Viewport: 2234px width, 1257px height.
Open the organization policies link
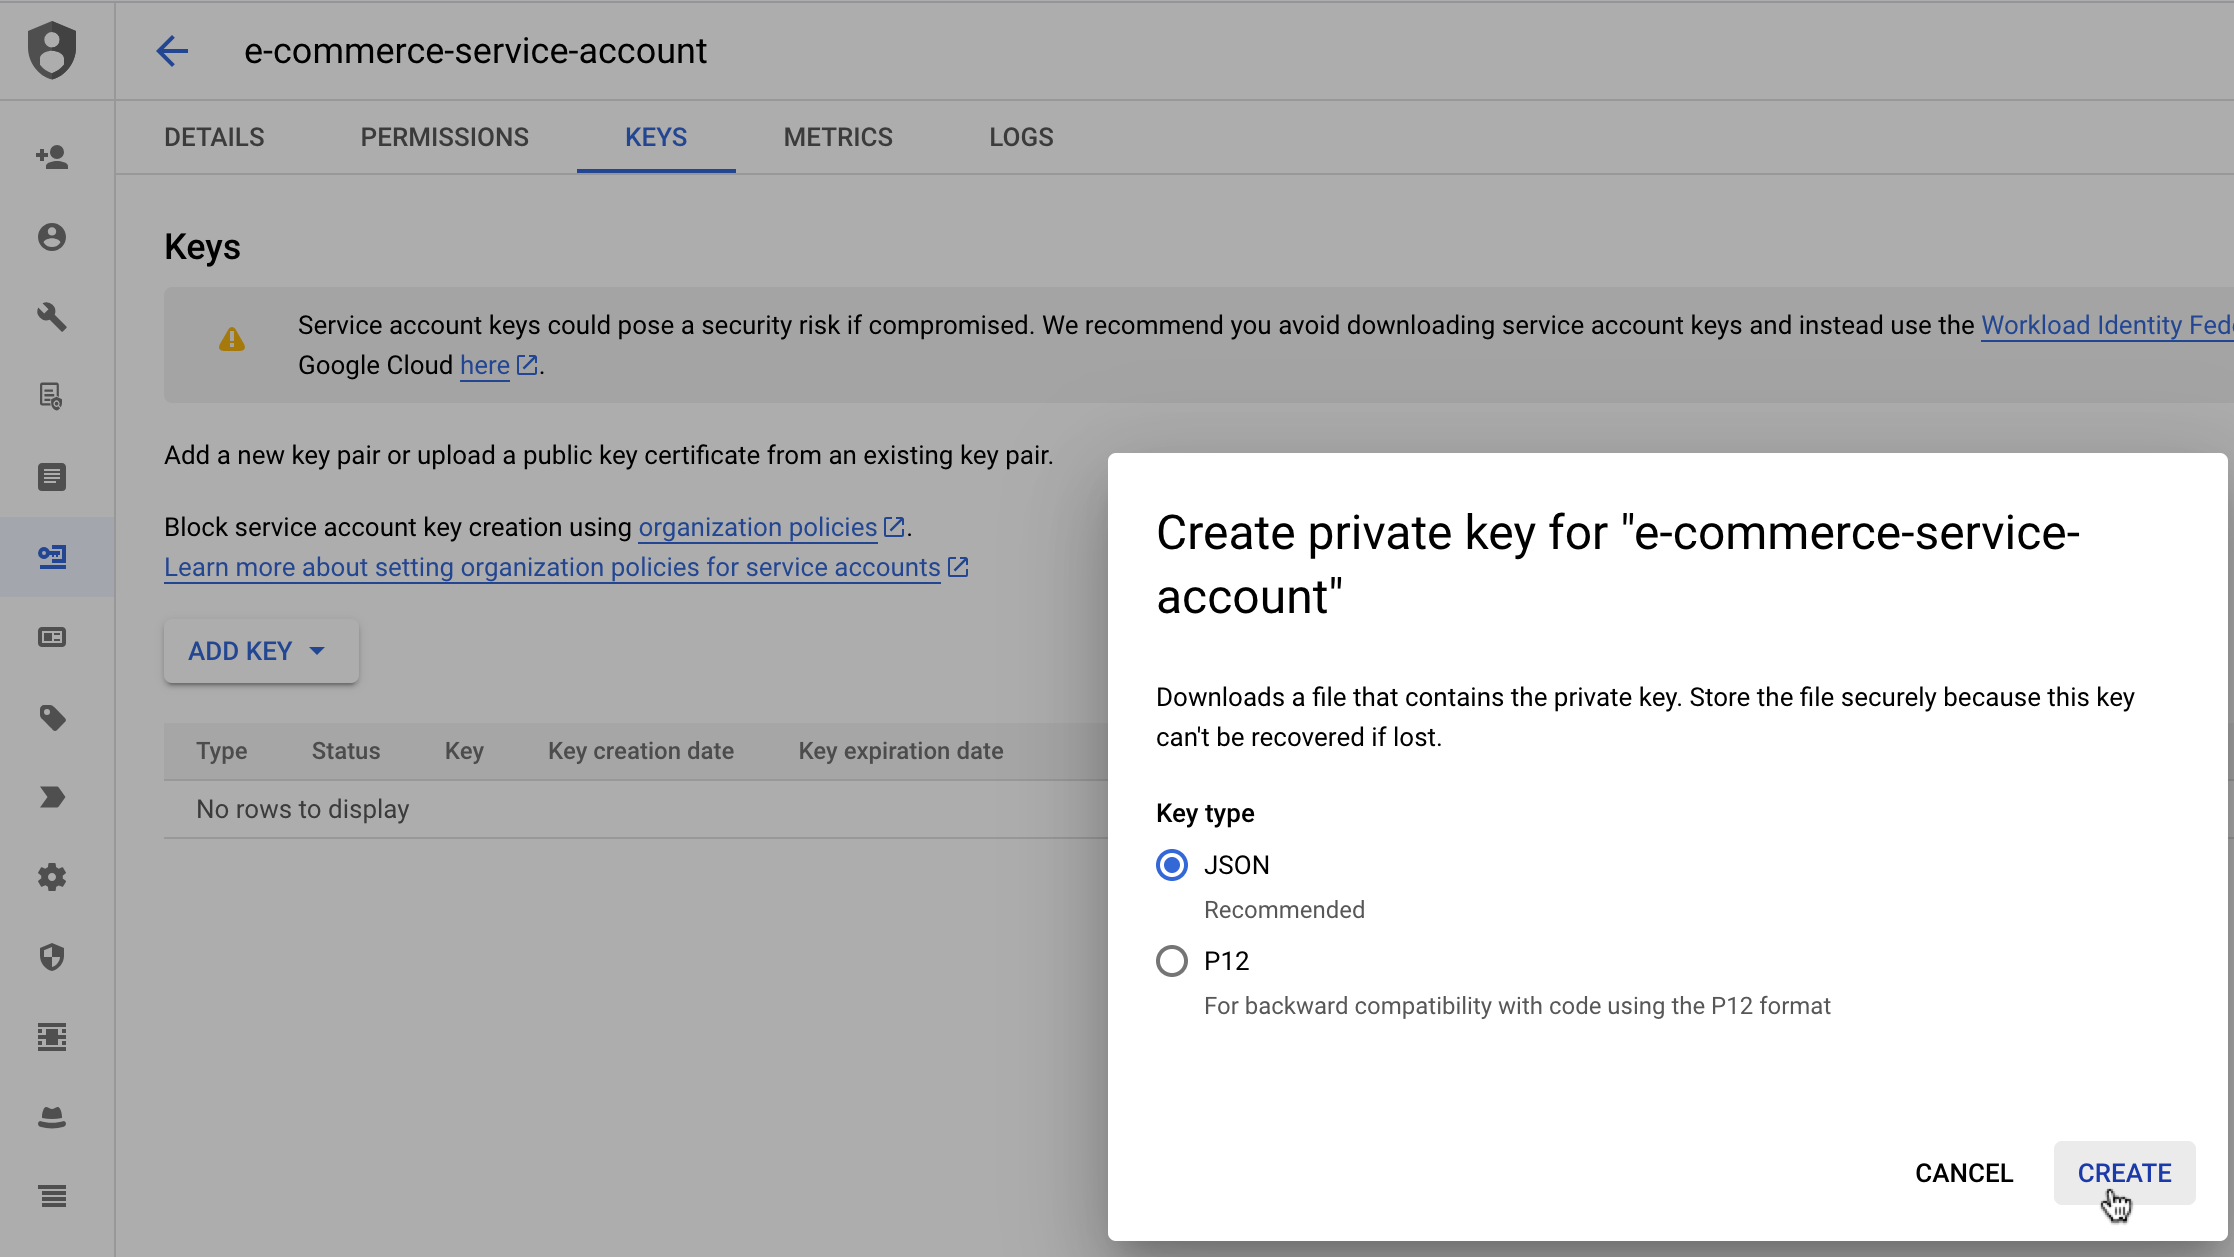(x=757, y=527)
